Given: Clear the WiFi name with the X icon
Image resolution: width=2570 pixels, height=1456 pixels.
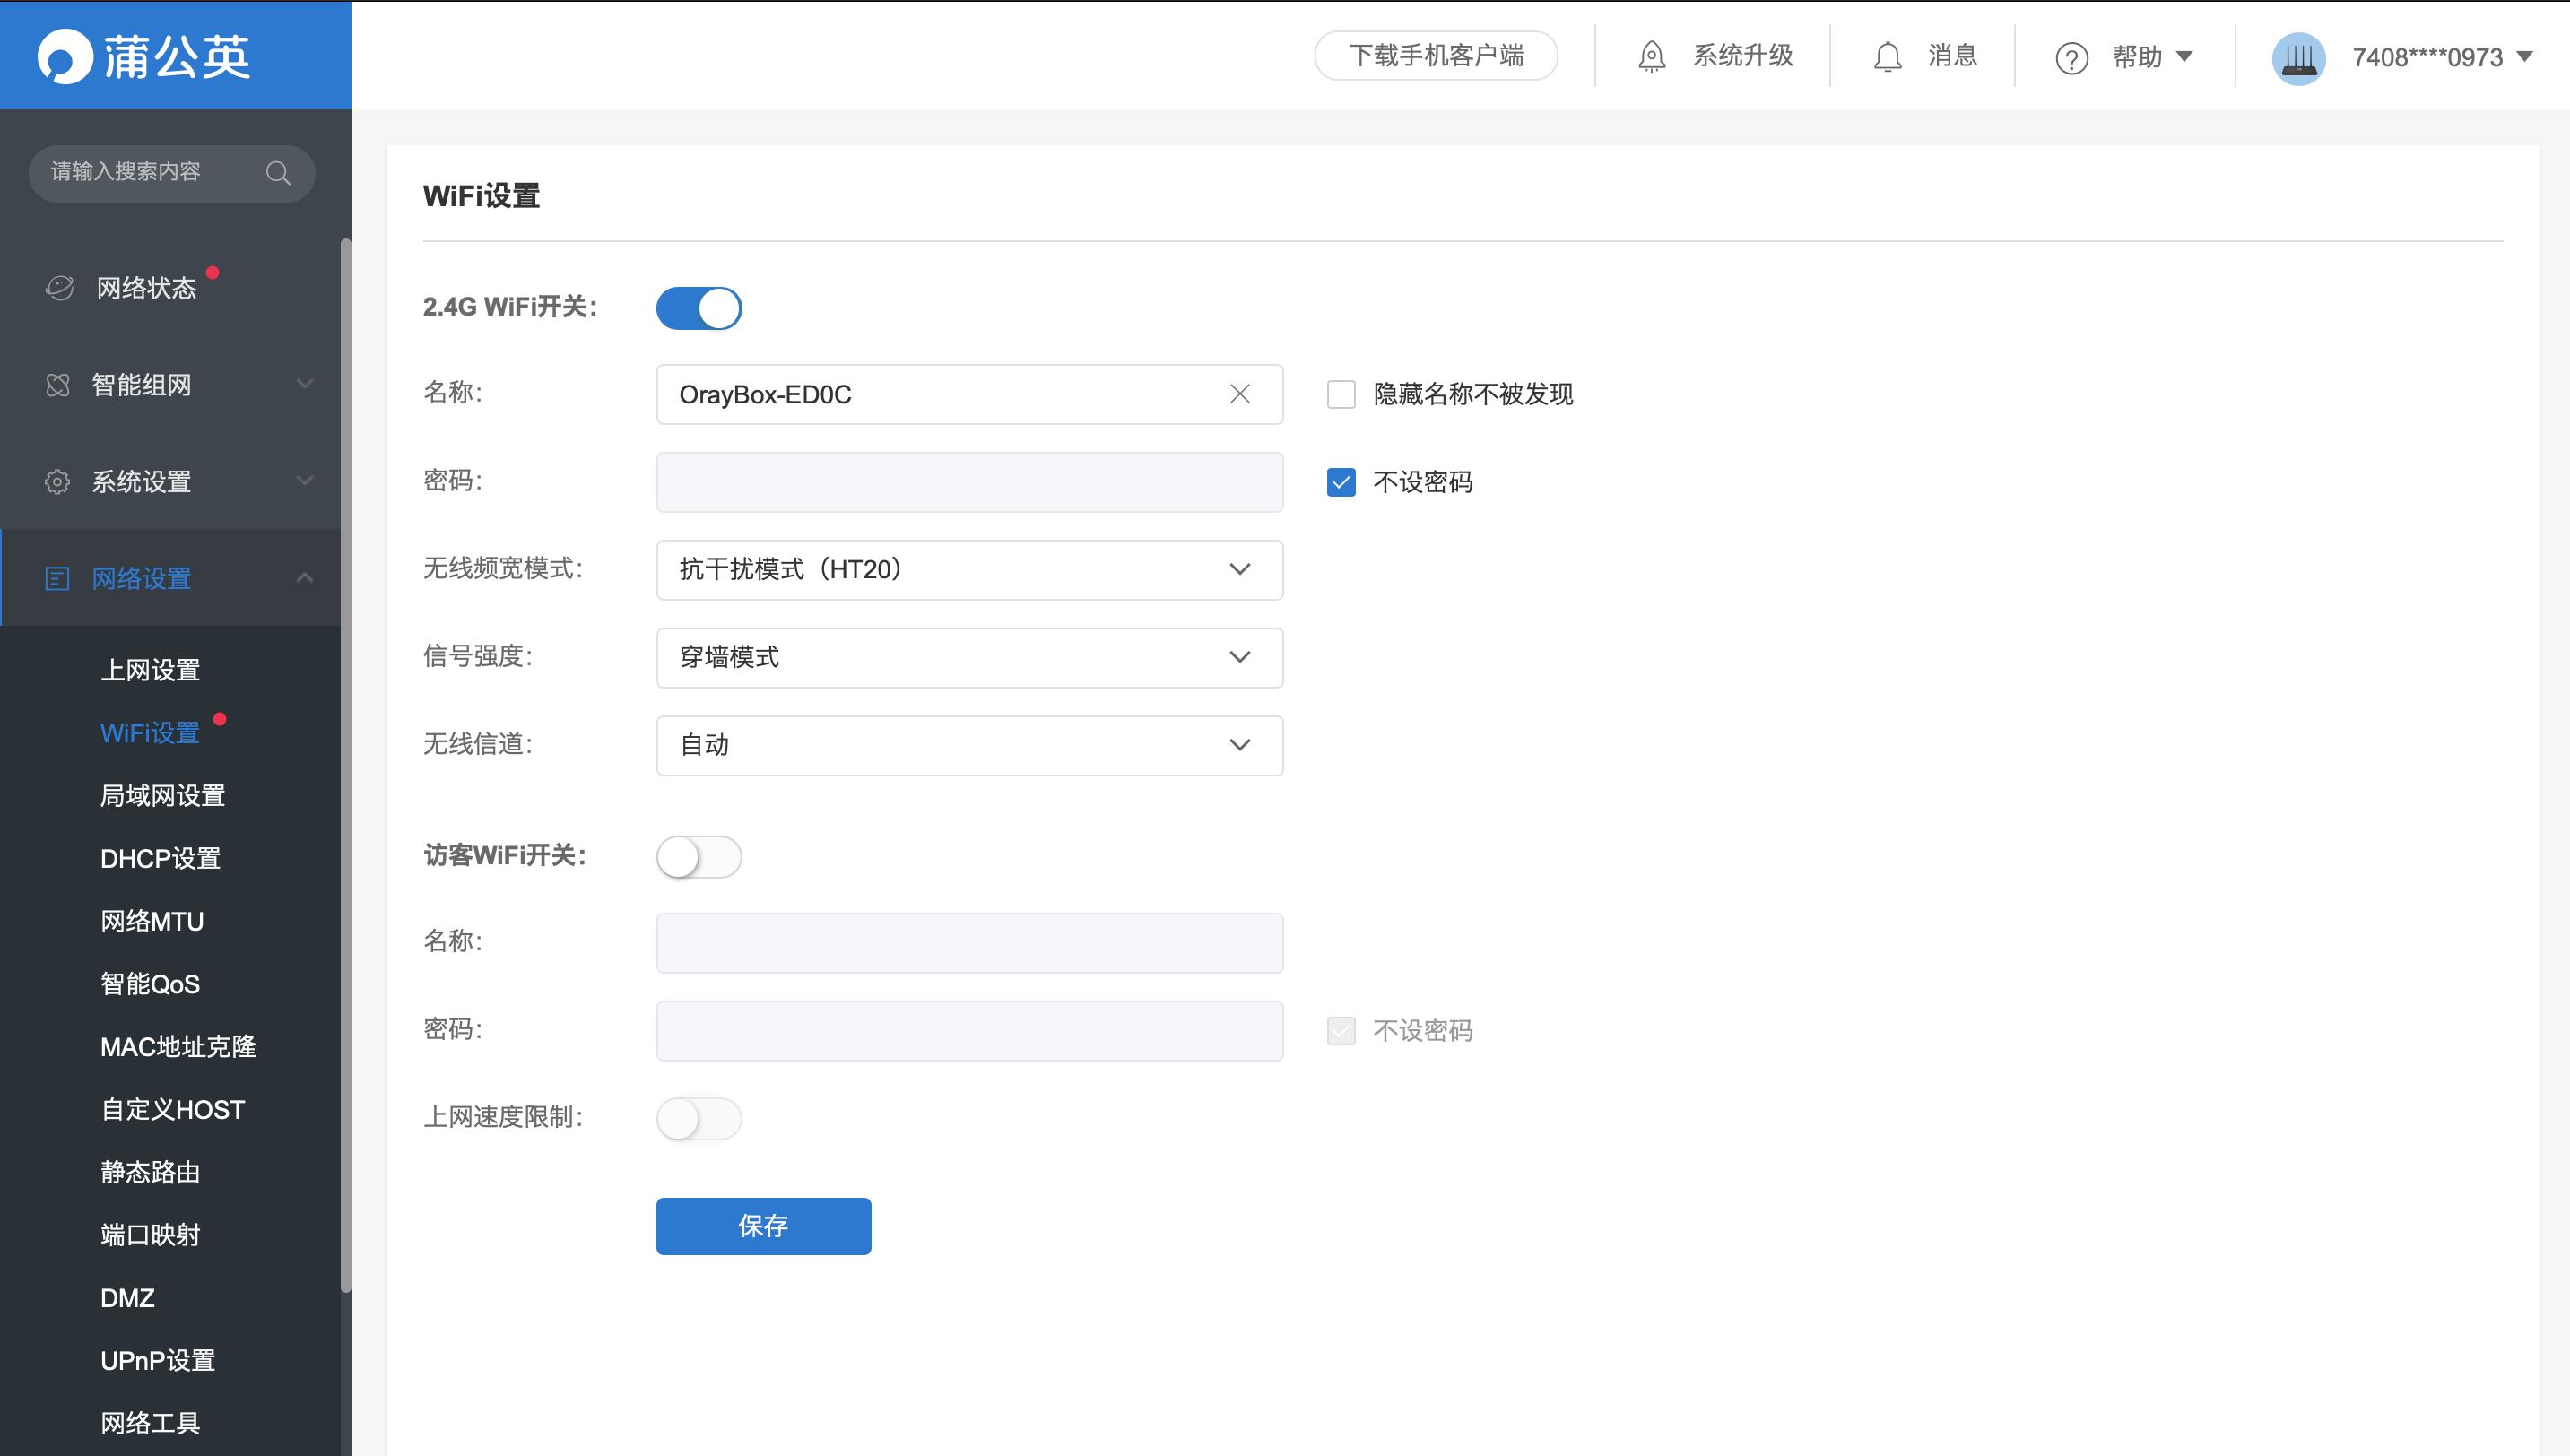Looking at the screenshot, I should coord(1241,394).
